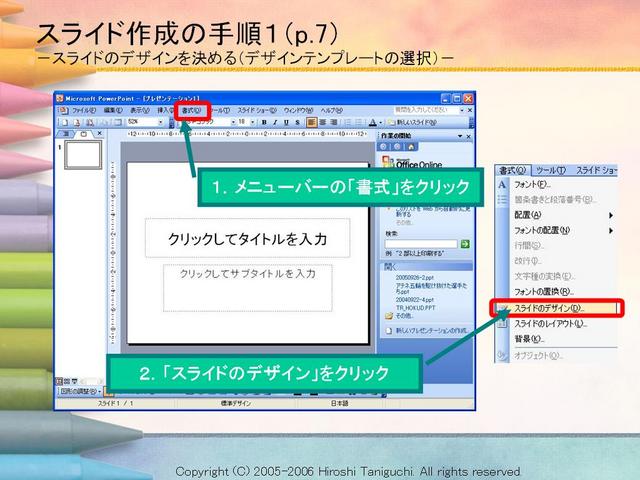This screenshot has width=640, height=480.
Task: Select Align Left icon
Action: pyautogui.click(x=311, y=122)
